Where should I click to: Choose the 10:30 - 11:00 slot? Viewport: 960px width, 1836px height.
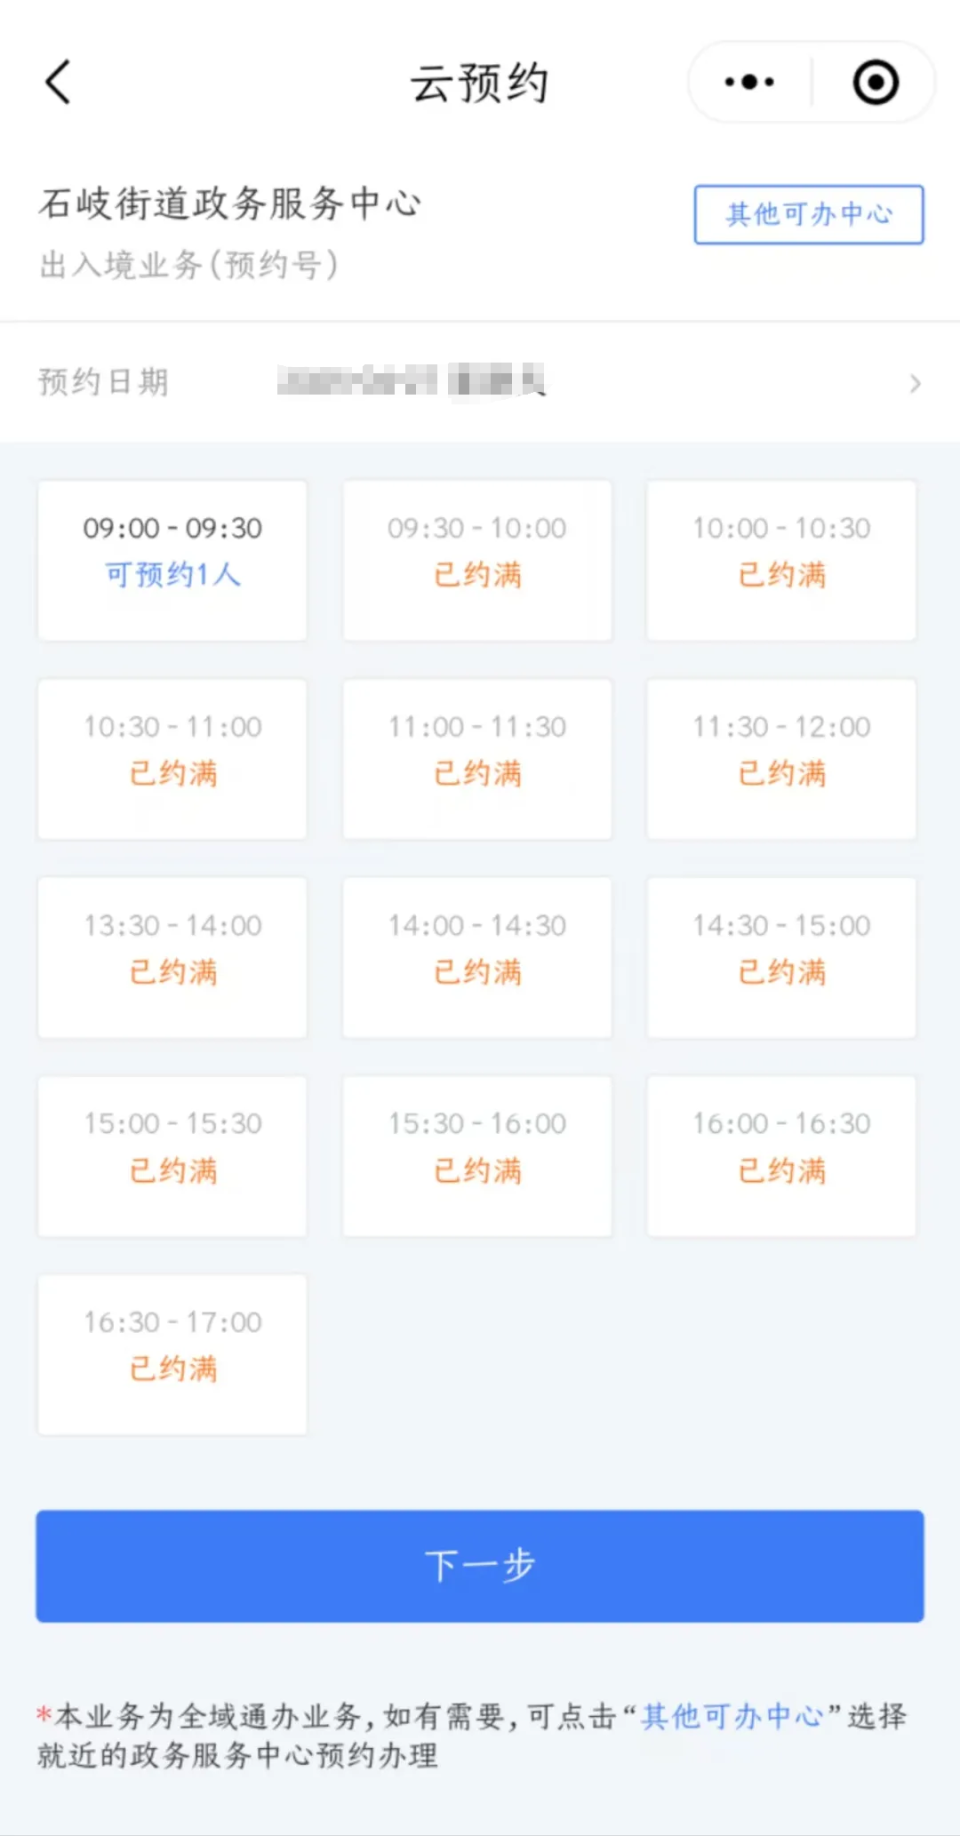(x=172, y=759)
